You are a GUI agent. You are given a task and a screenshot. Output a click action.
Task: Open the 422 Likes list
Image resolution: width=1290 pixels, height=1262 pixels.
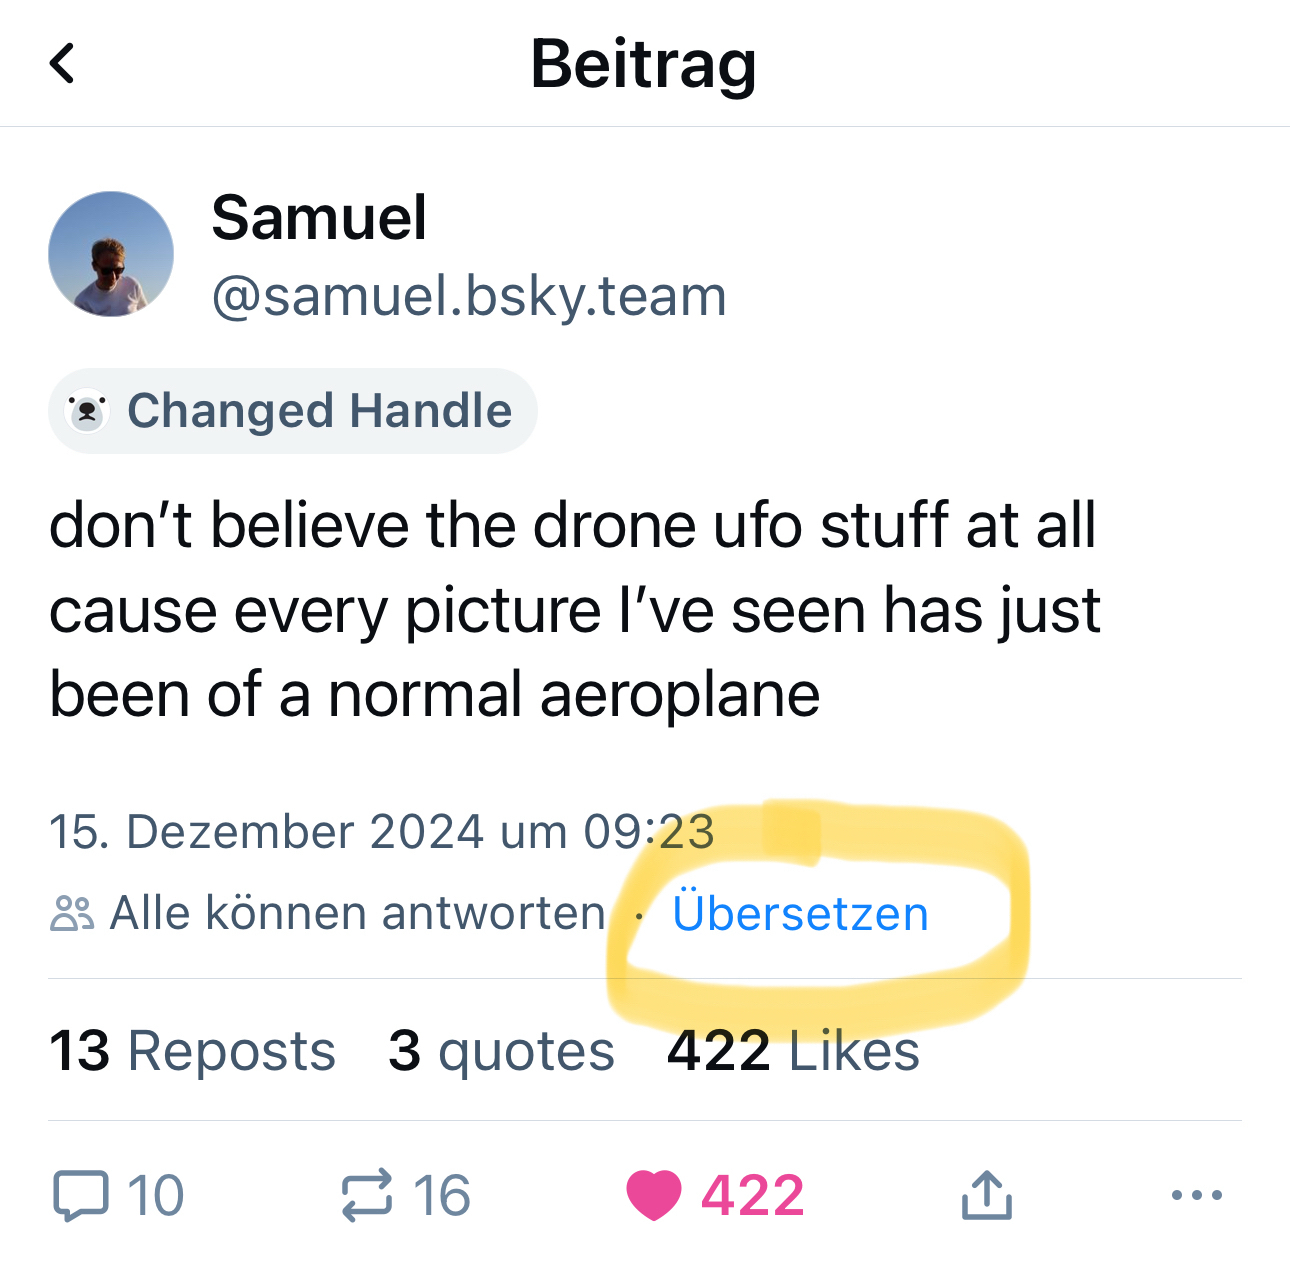[x=793, y=1051]
